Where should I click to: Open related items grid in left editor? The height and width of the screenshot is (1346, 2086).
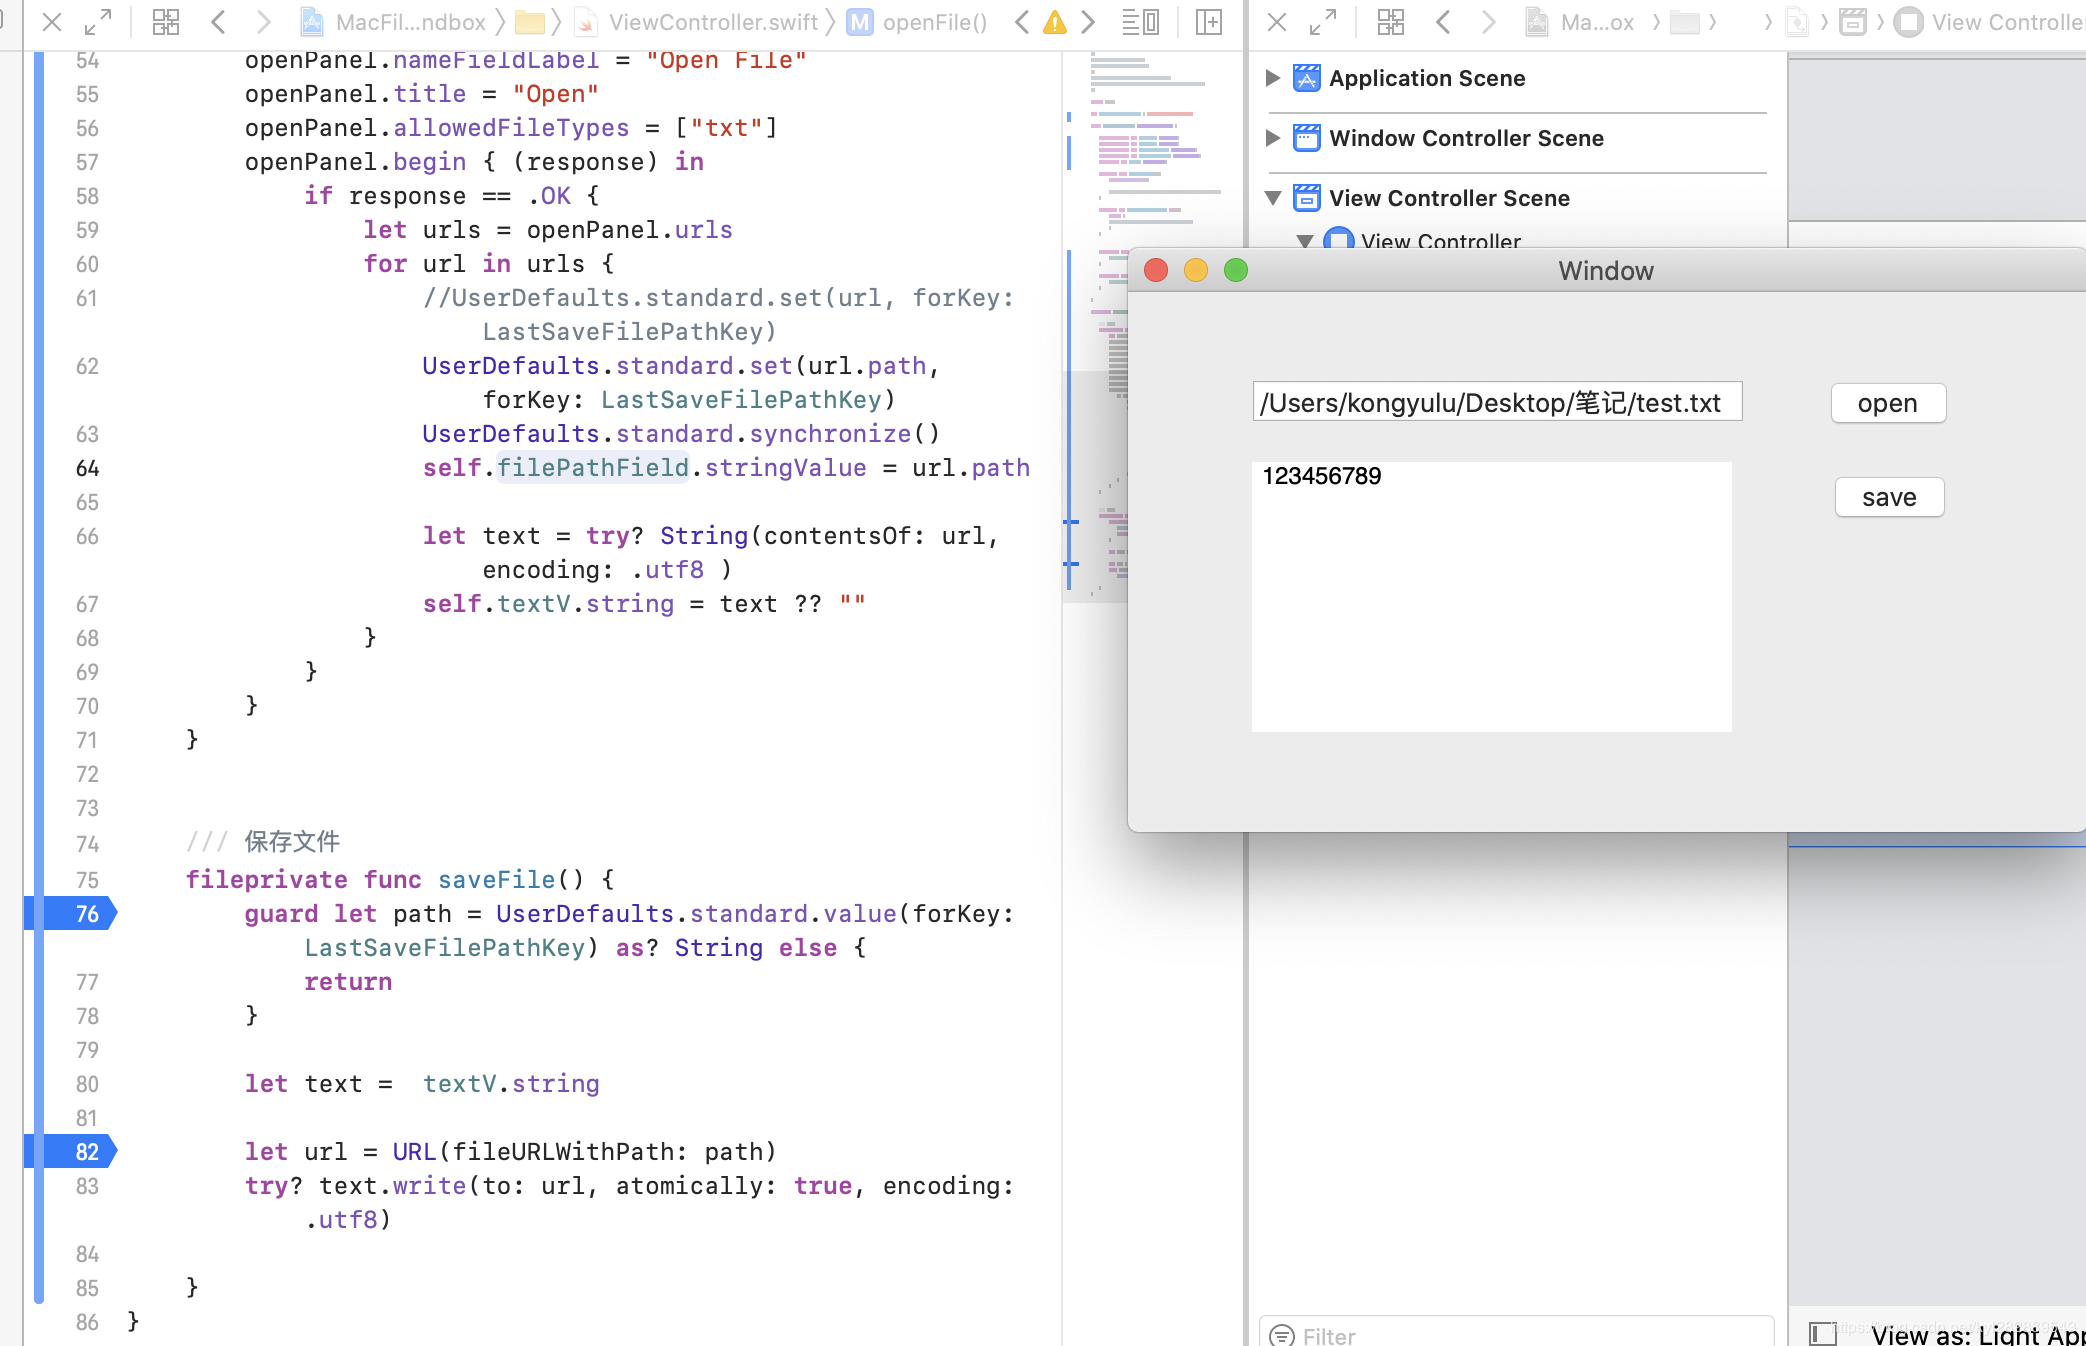165,22
